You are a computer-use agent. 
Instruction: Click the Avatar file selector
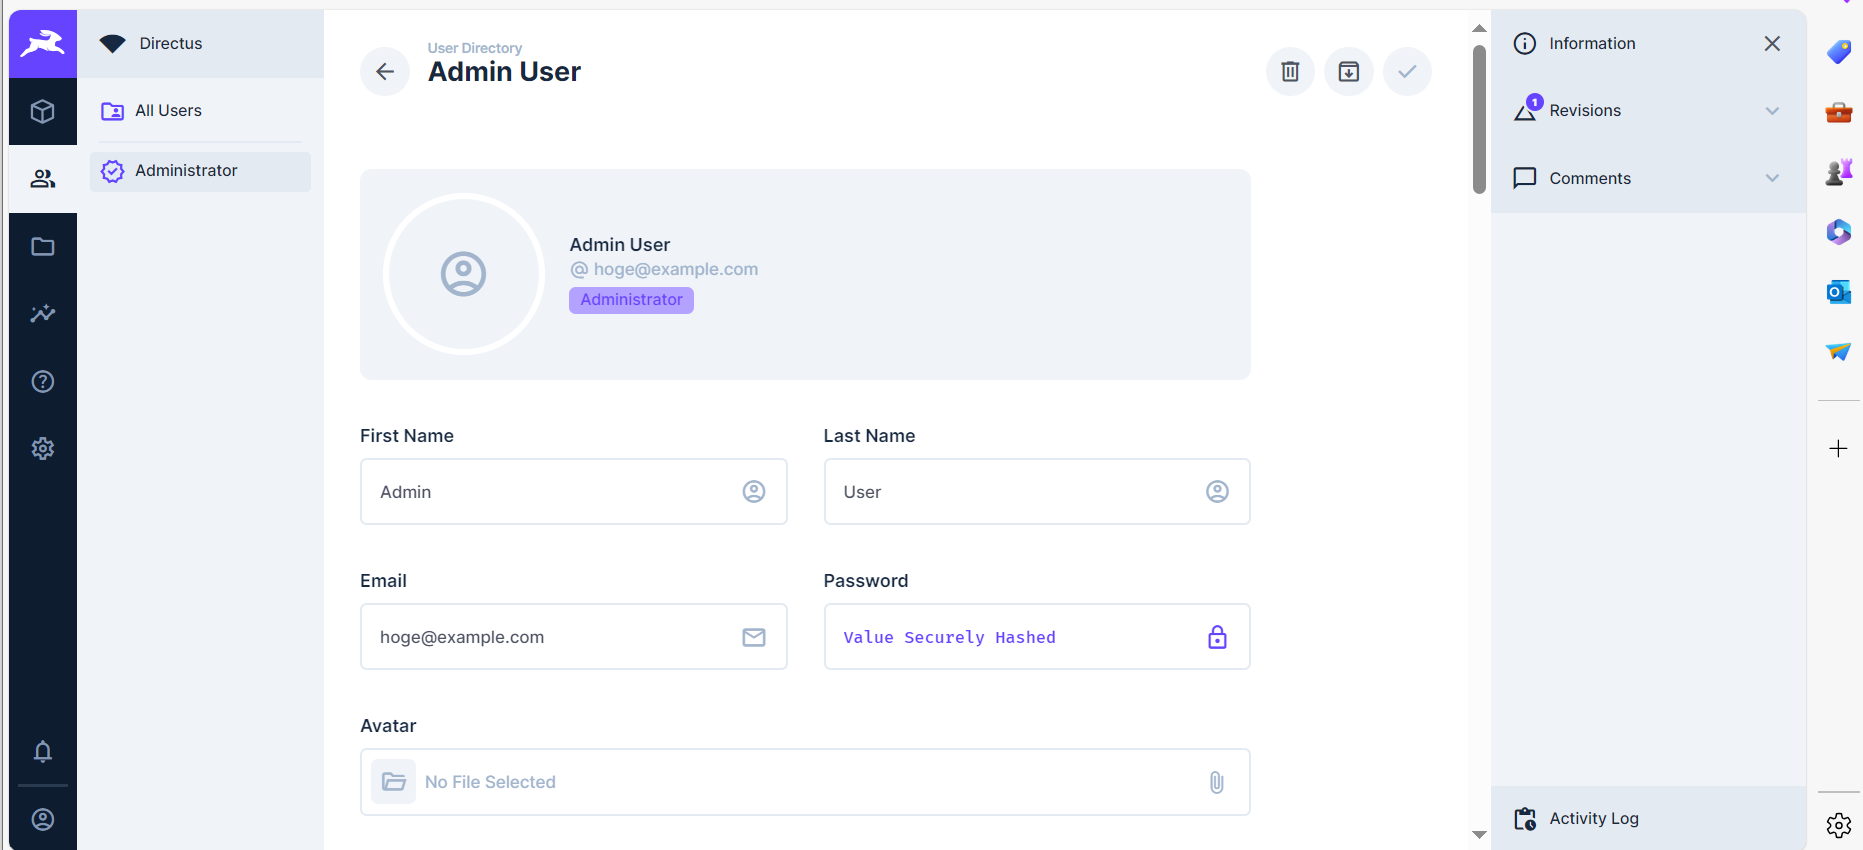coord(804,782)
